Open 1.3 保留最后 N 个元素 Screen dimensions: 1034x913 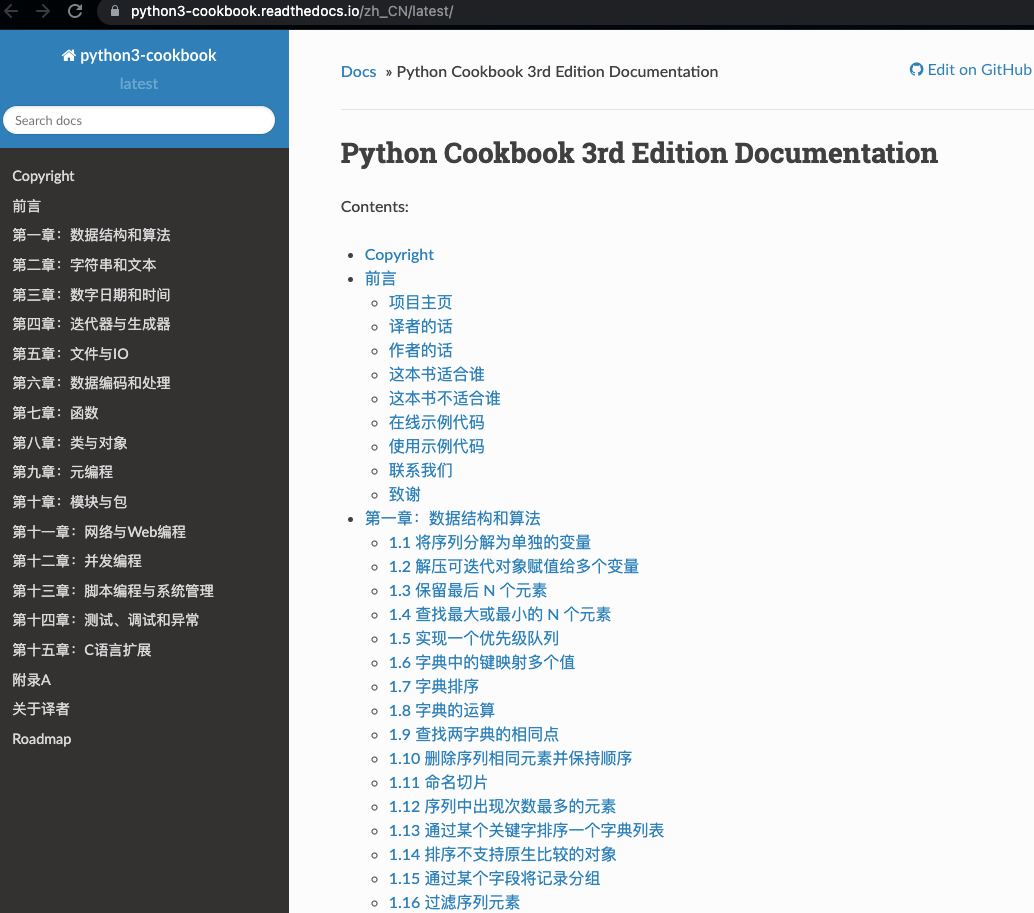point(468,591)
